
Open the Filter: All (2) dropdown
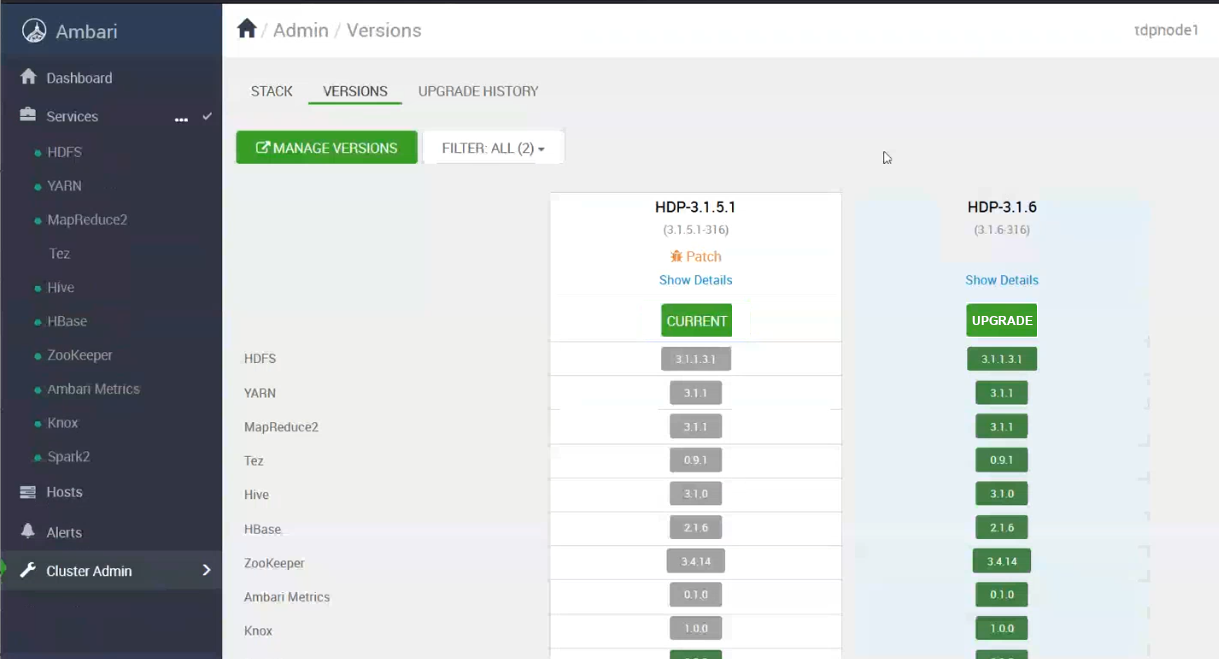[x=494, y=148]
